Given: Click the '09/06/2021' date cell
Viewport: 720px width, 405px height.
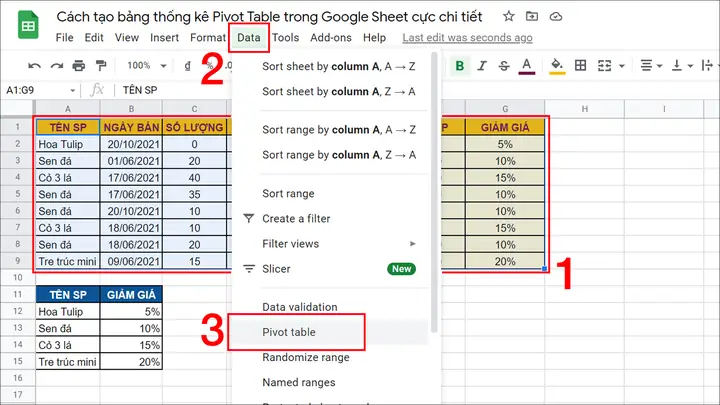Looking at the screenshot, I should click(x=131, y=261).
